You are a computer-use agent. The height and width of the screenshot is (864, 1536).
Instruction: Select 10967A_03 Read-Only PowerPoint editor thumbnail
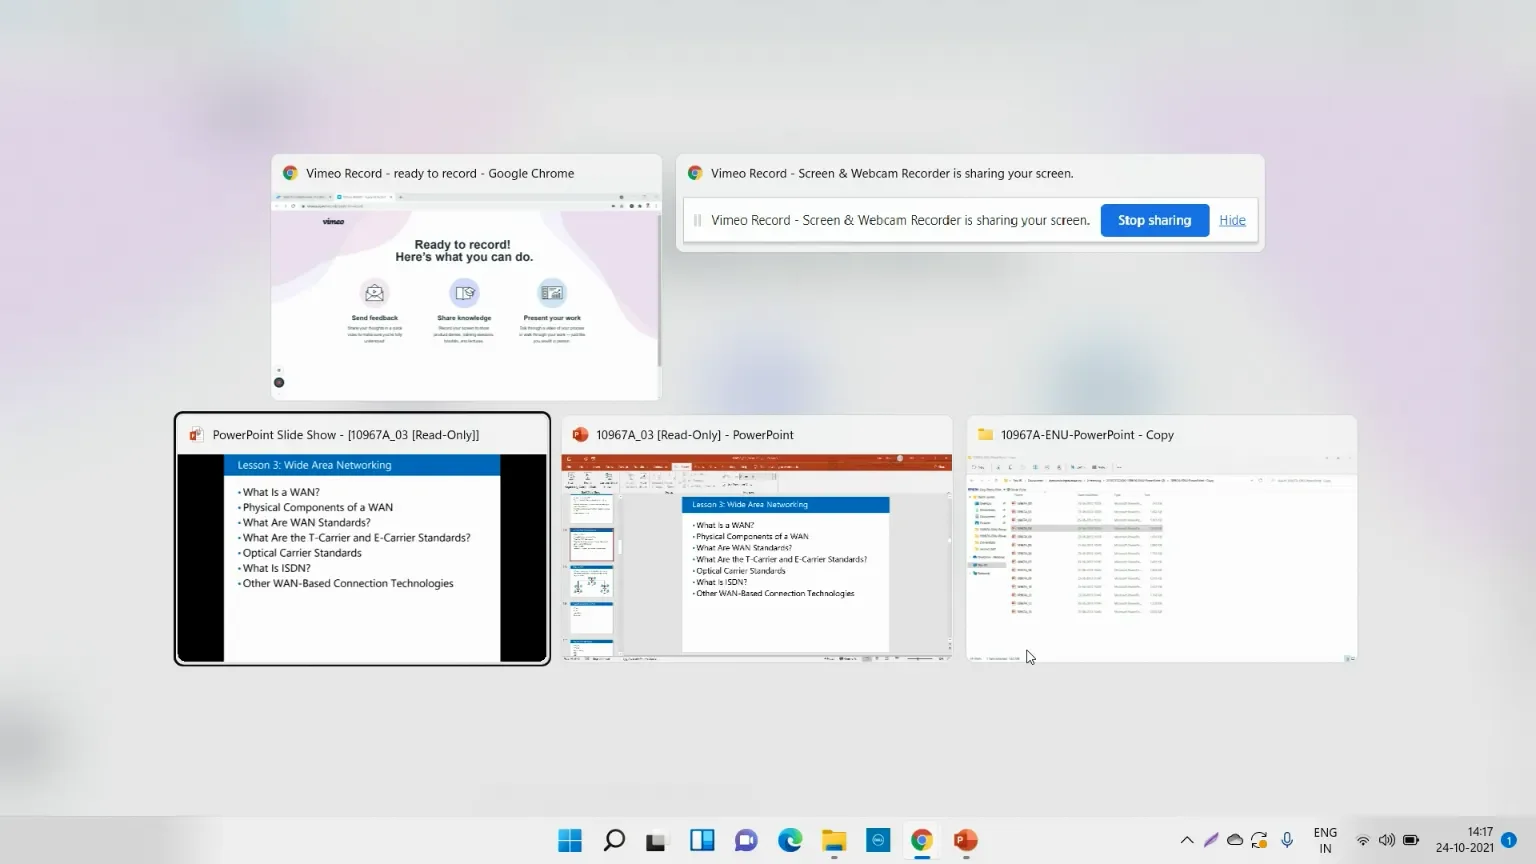click(x=756, y=538)
